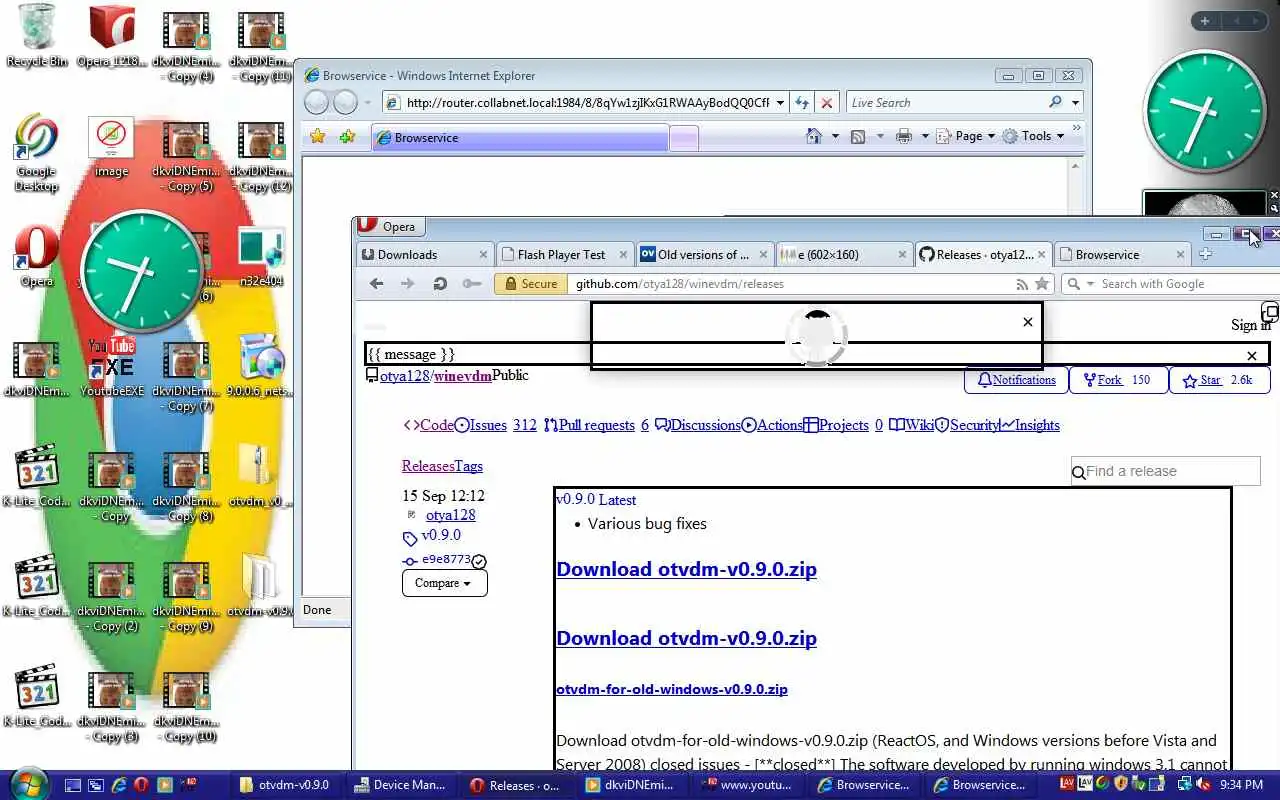Switch to the Old versions of tab
The image size is (1280, 800).
[x=705, y=254]
